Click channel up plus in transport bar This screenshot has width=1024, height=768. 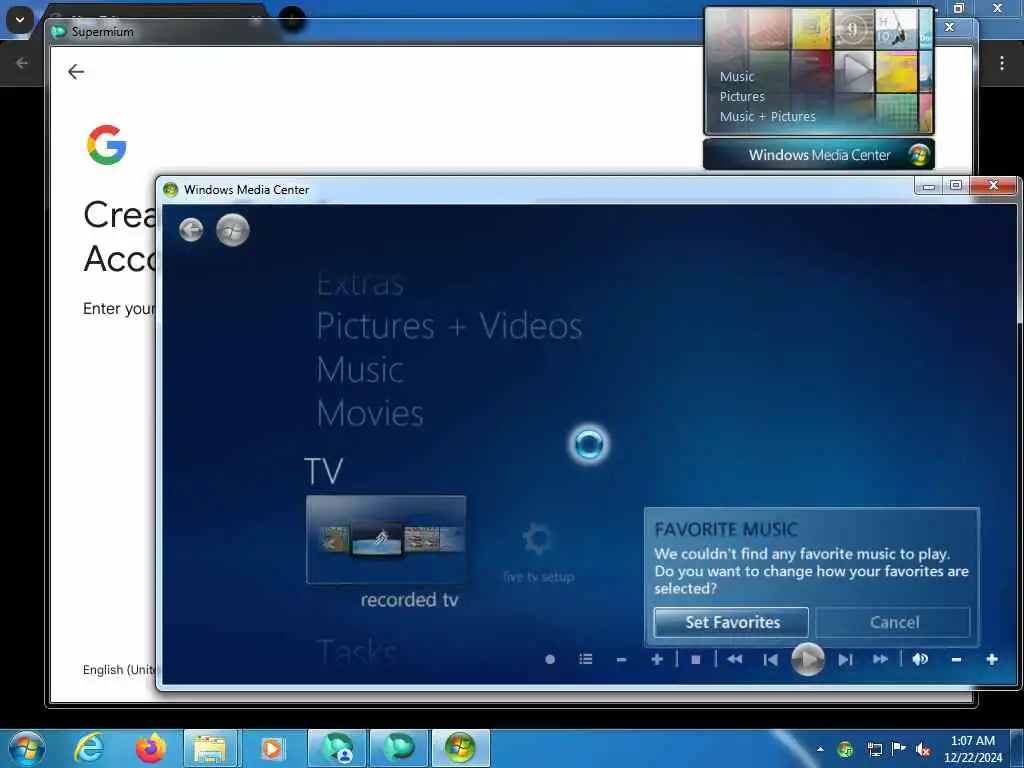[657, 660]
